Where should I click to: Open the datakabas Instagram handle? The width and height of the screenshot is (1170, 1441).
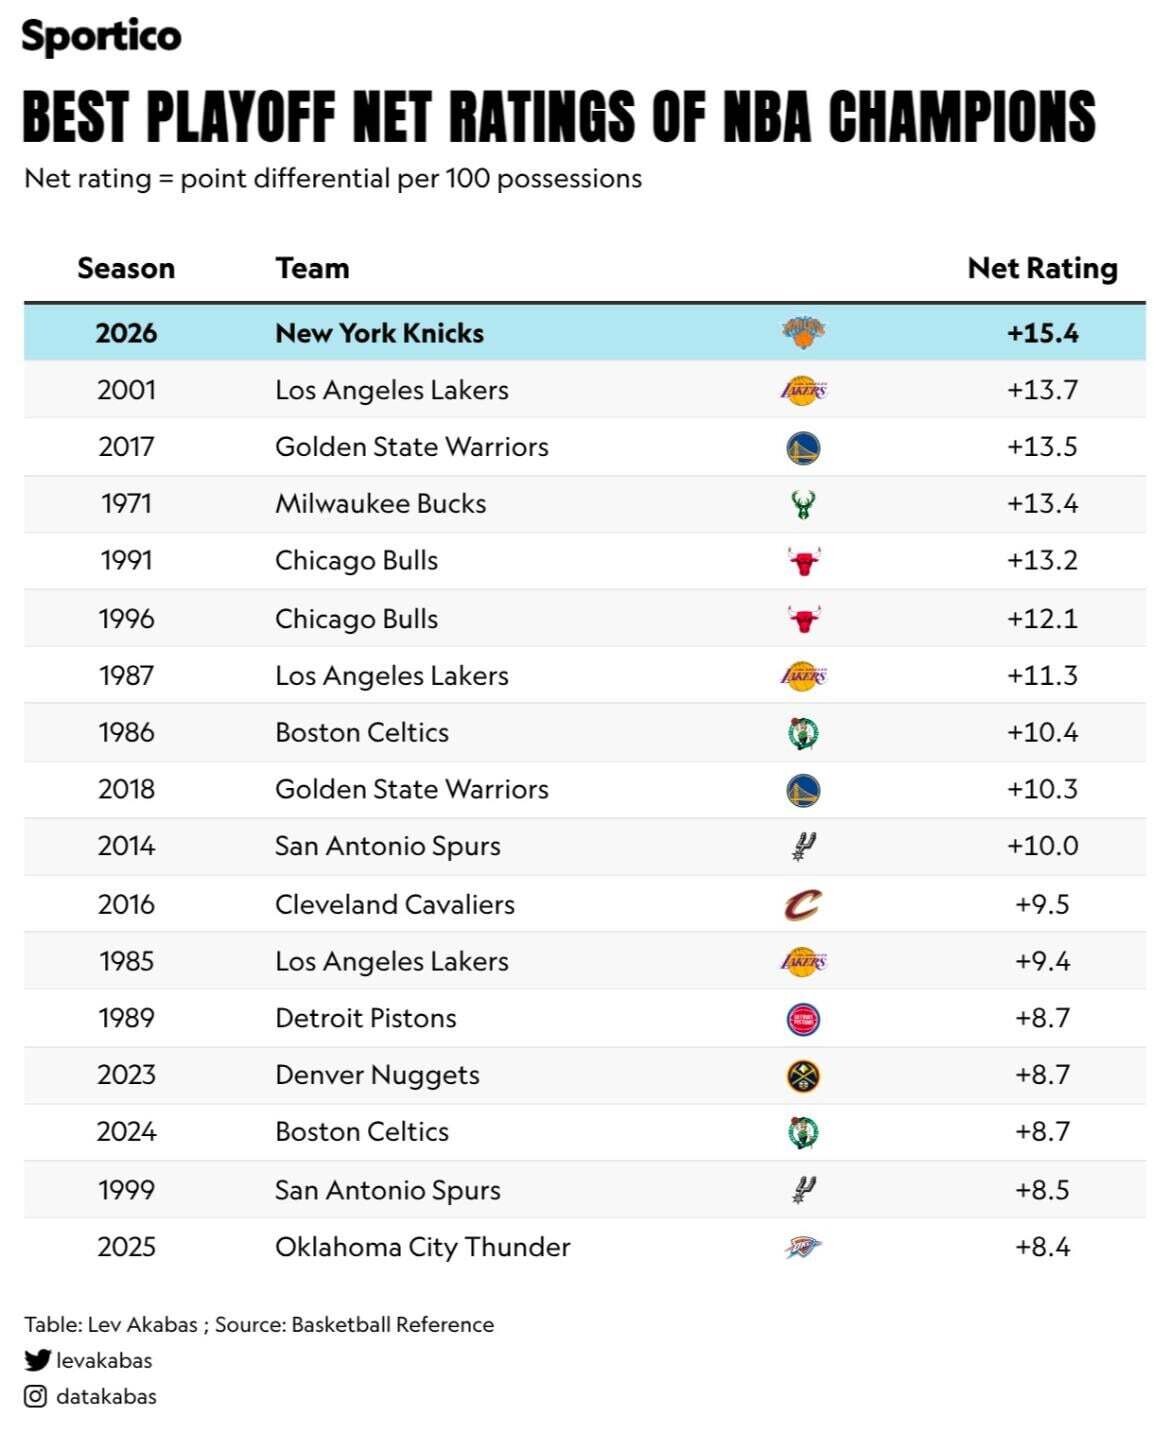(106, 1396)
